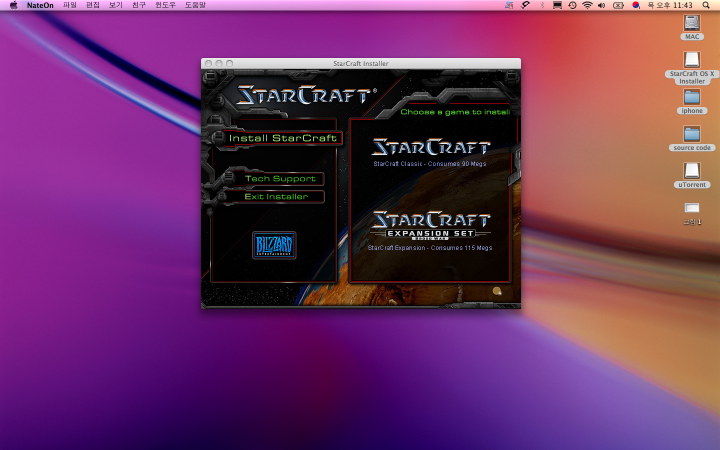Click the pen-shaped menu bar status icon
720x450 pixels.
click(525, 5)
